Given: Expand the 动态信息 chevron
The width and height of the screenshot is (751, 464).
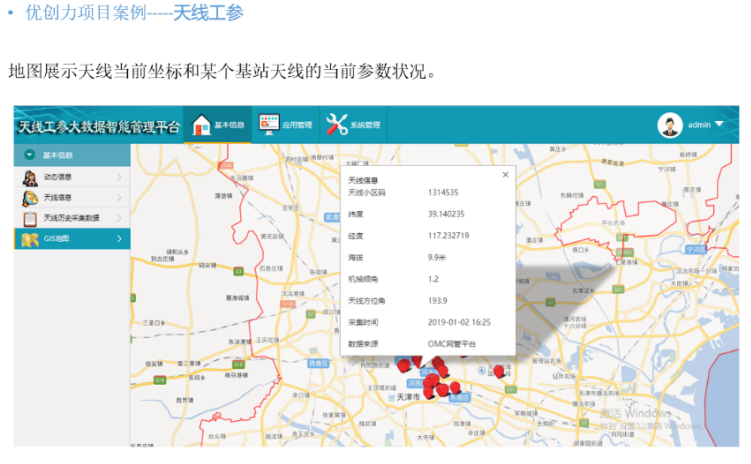Looking at the screenshot, I should 119,177.
